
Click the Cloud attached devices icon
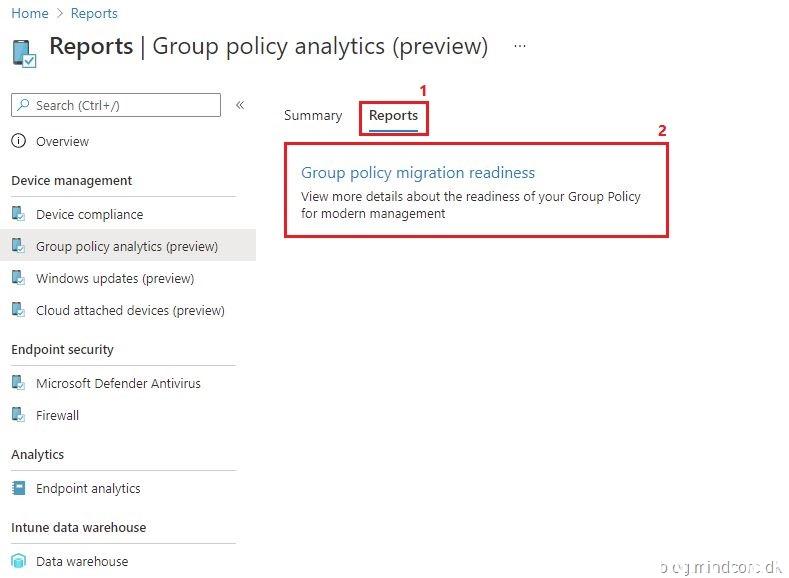[x=18, y=310]
